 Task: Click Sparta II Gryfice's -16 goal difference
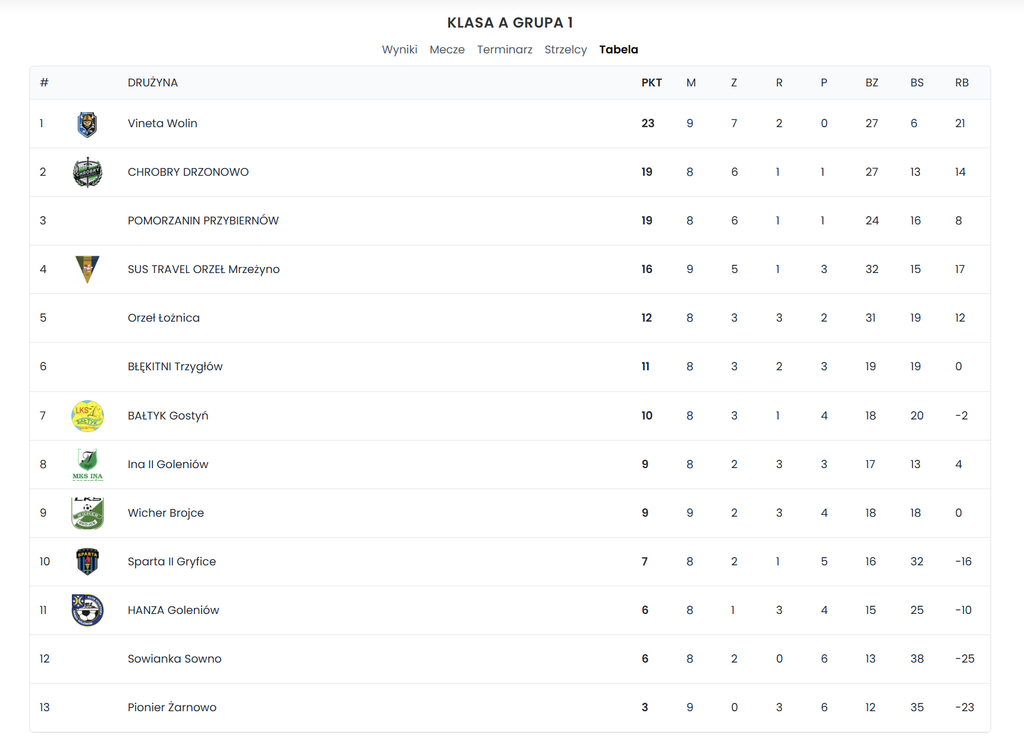963,562
